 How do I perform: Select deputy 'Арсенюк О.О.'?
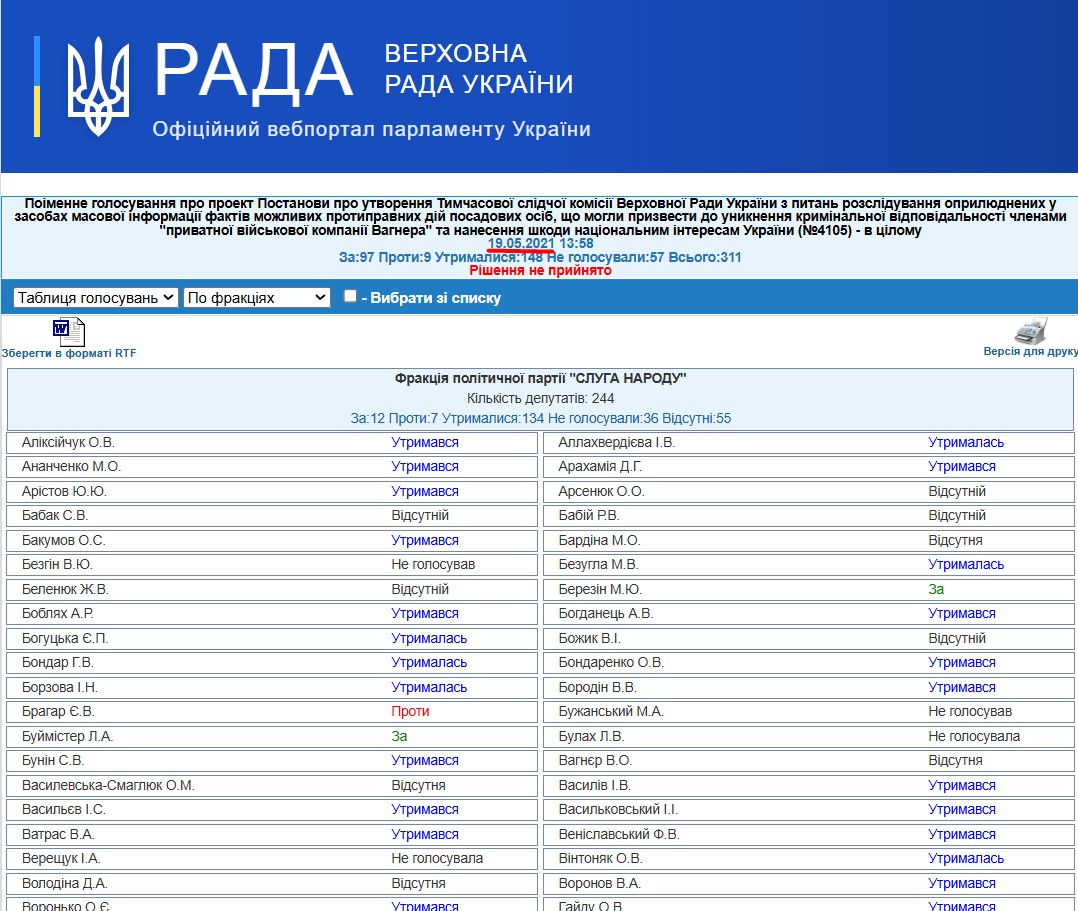click(602, 491)
